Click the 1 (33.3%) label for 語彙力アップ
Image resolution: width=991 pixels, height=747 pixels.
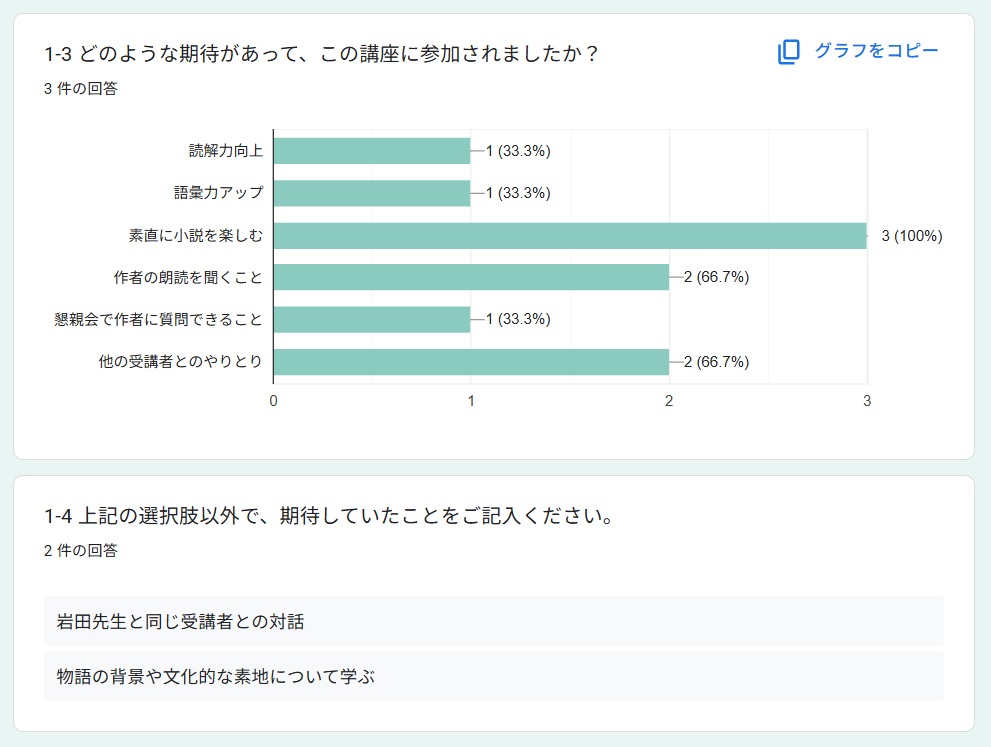(518, 193)
